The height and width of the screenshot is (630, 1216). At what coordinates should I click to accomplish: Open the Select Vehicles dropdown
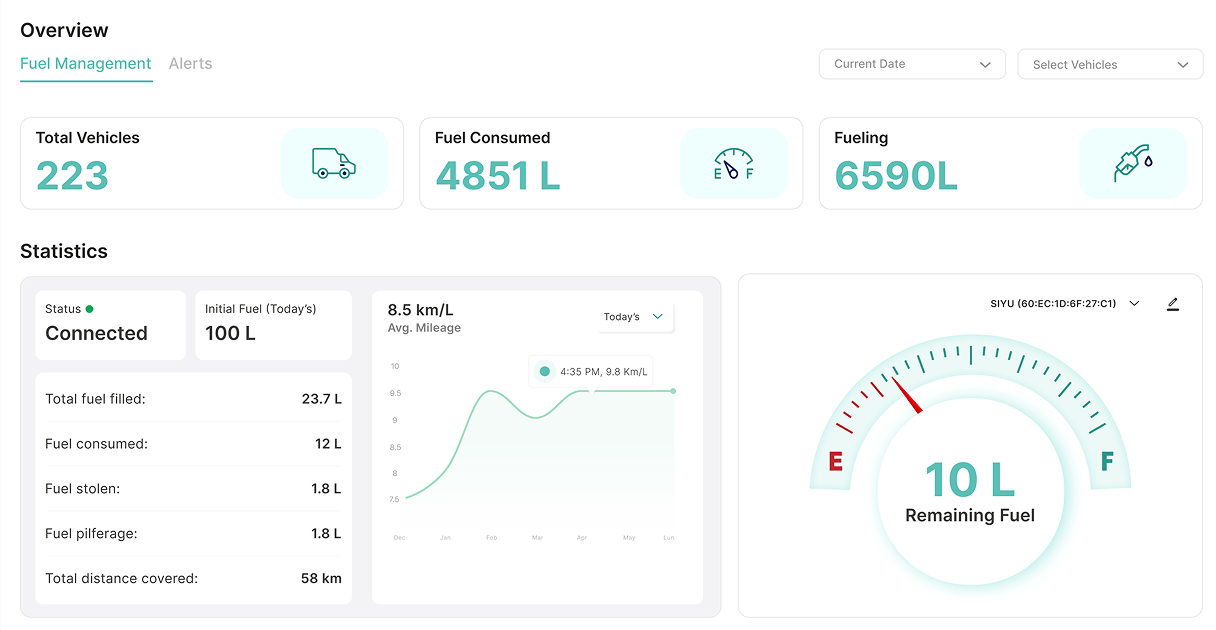[1110, 63]
